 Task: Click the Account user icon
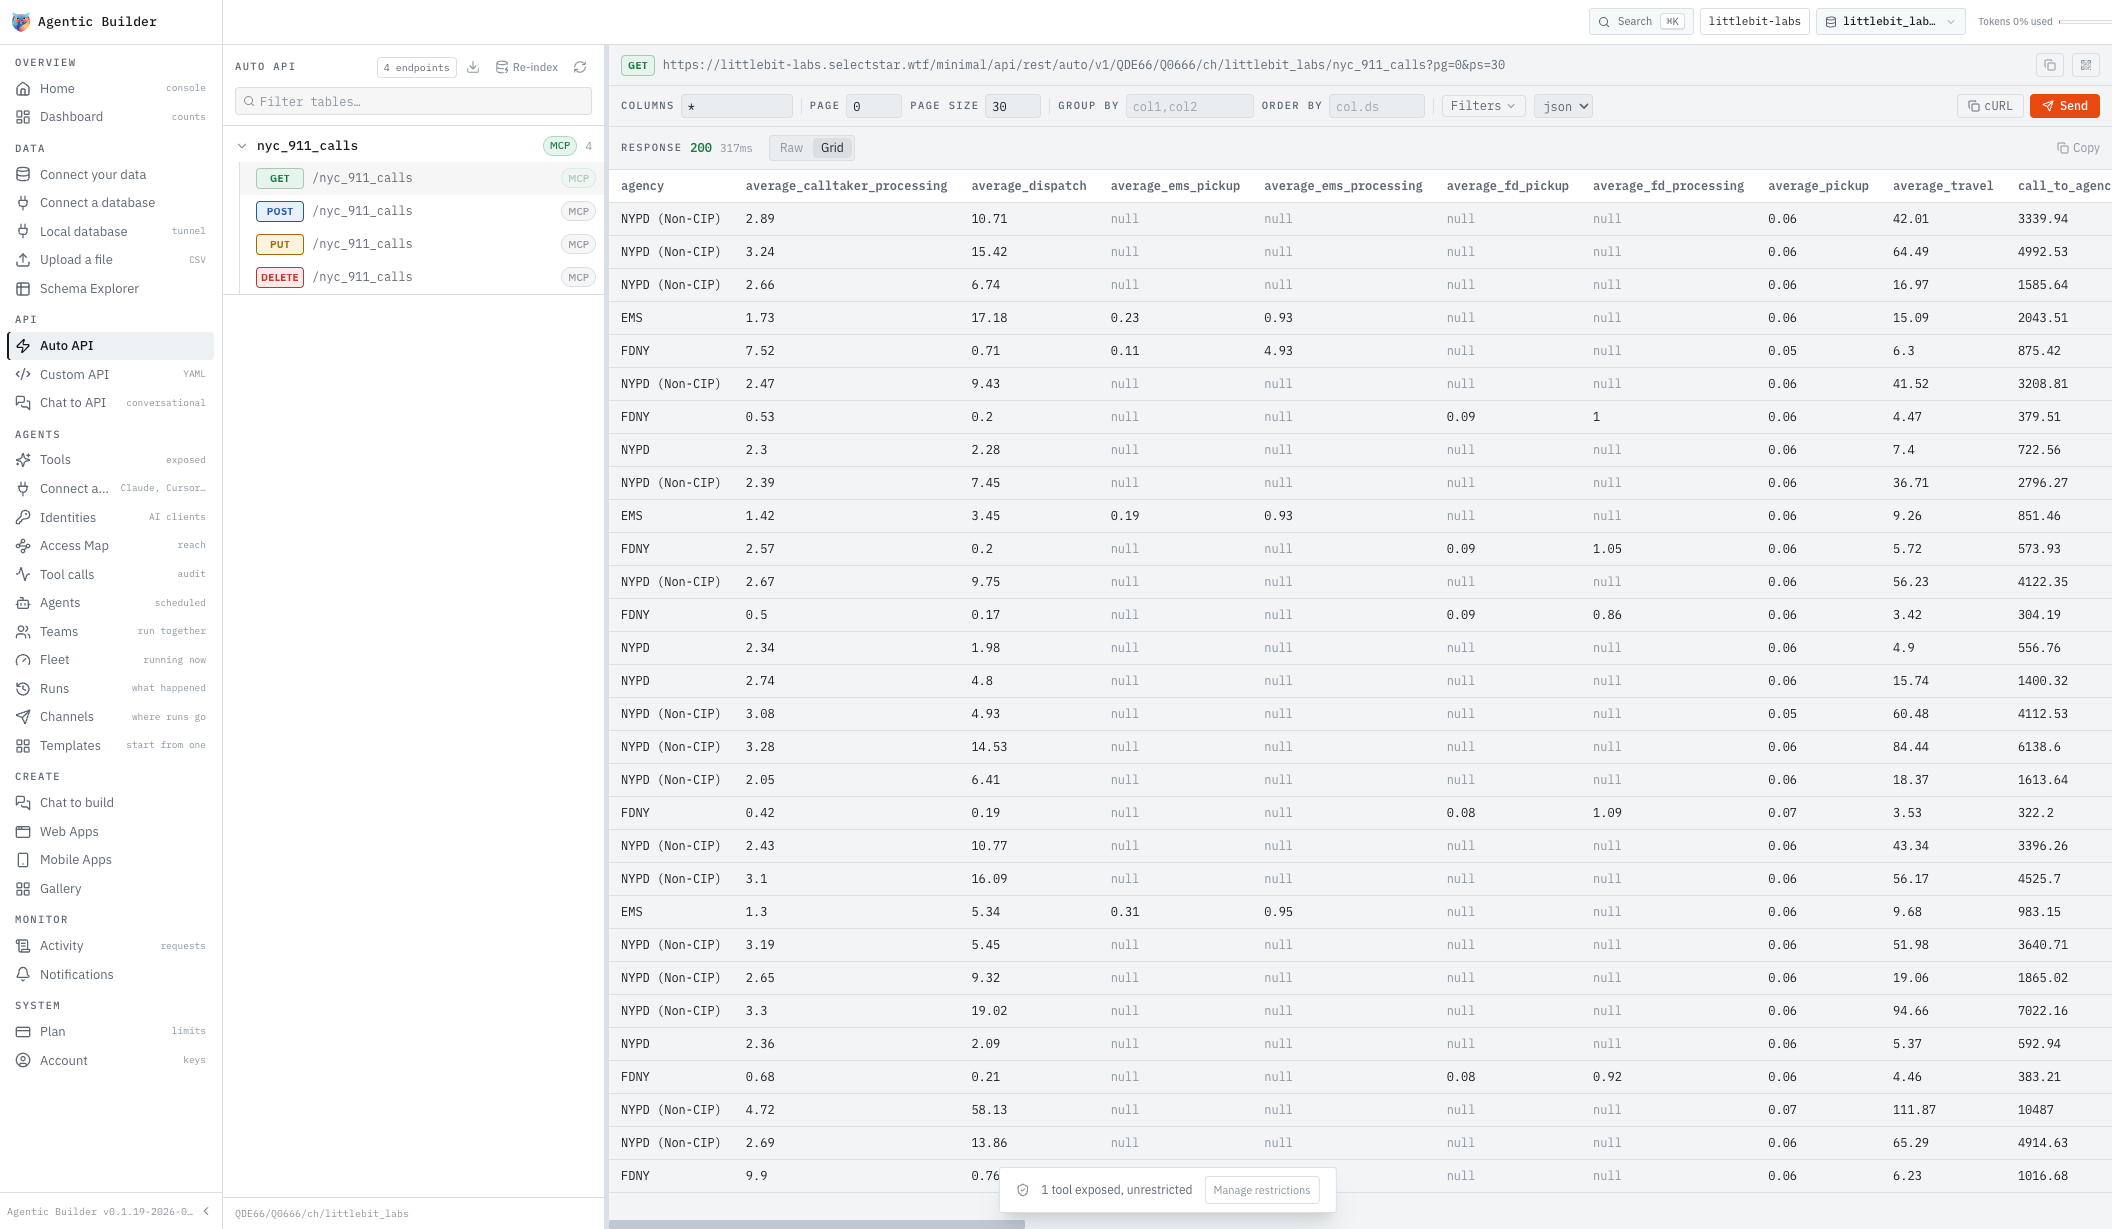pyautogui.click(x=23, y=1061)
